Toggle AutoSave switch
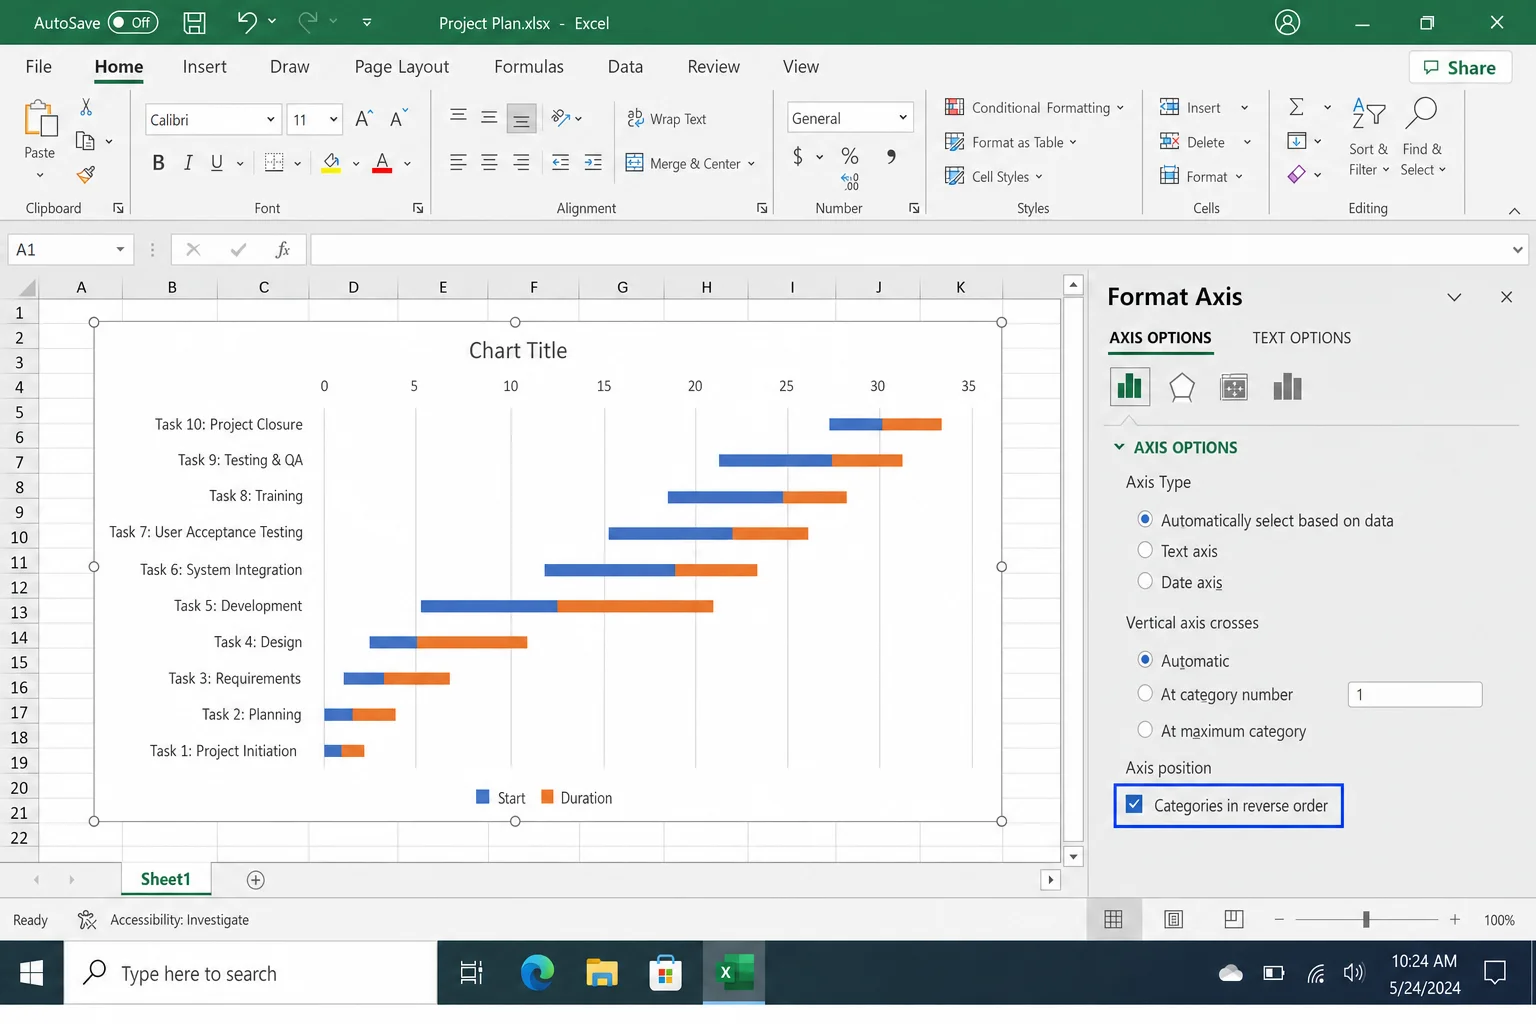This screenshot has width=1536, height=1024. pyautogui.click(x=132, y=22)
